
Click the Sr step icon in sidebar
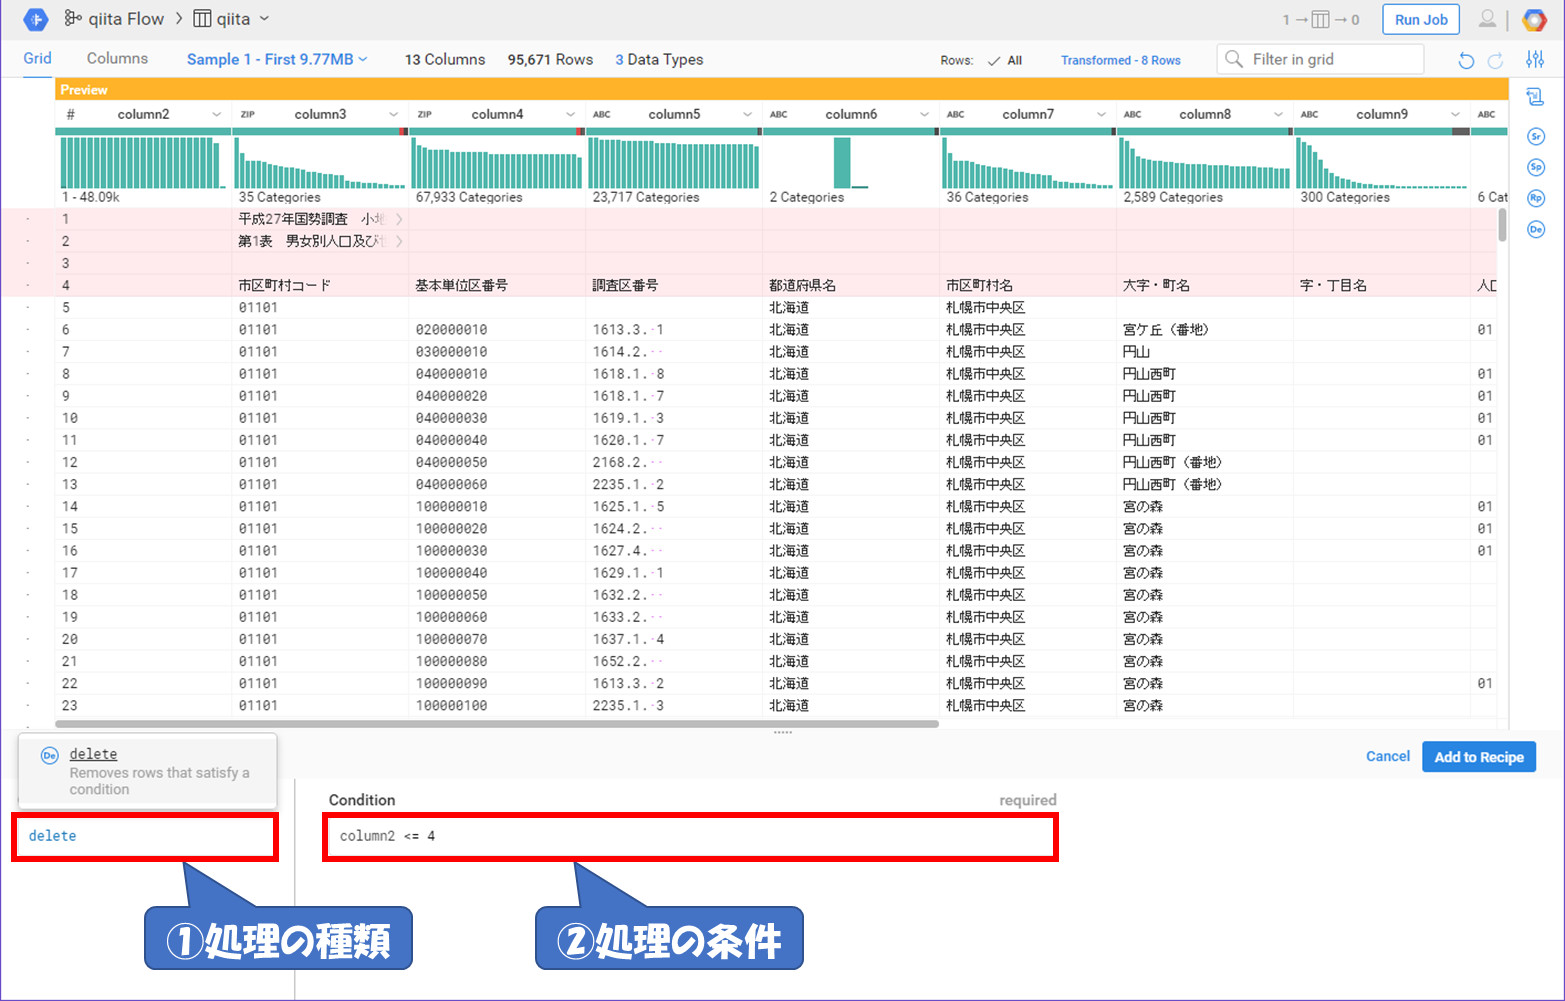pyautogui.click(x=1536, y=136)
